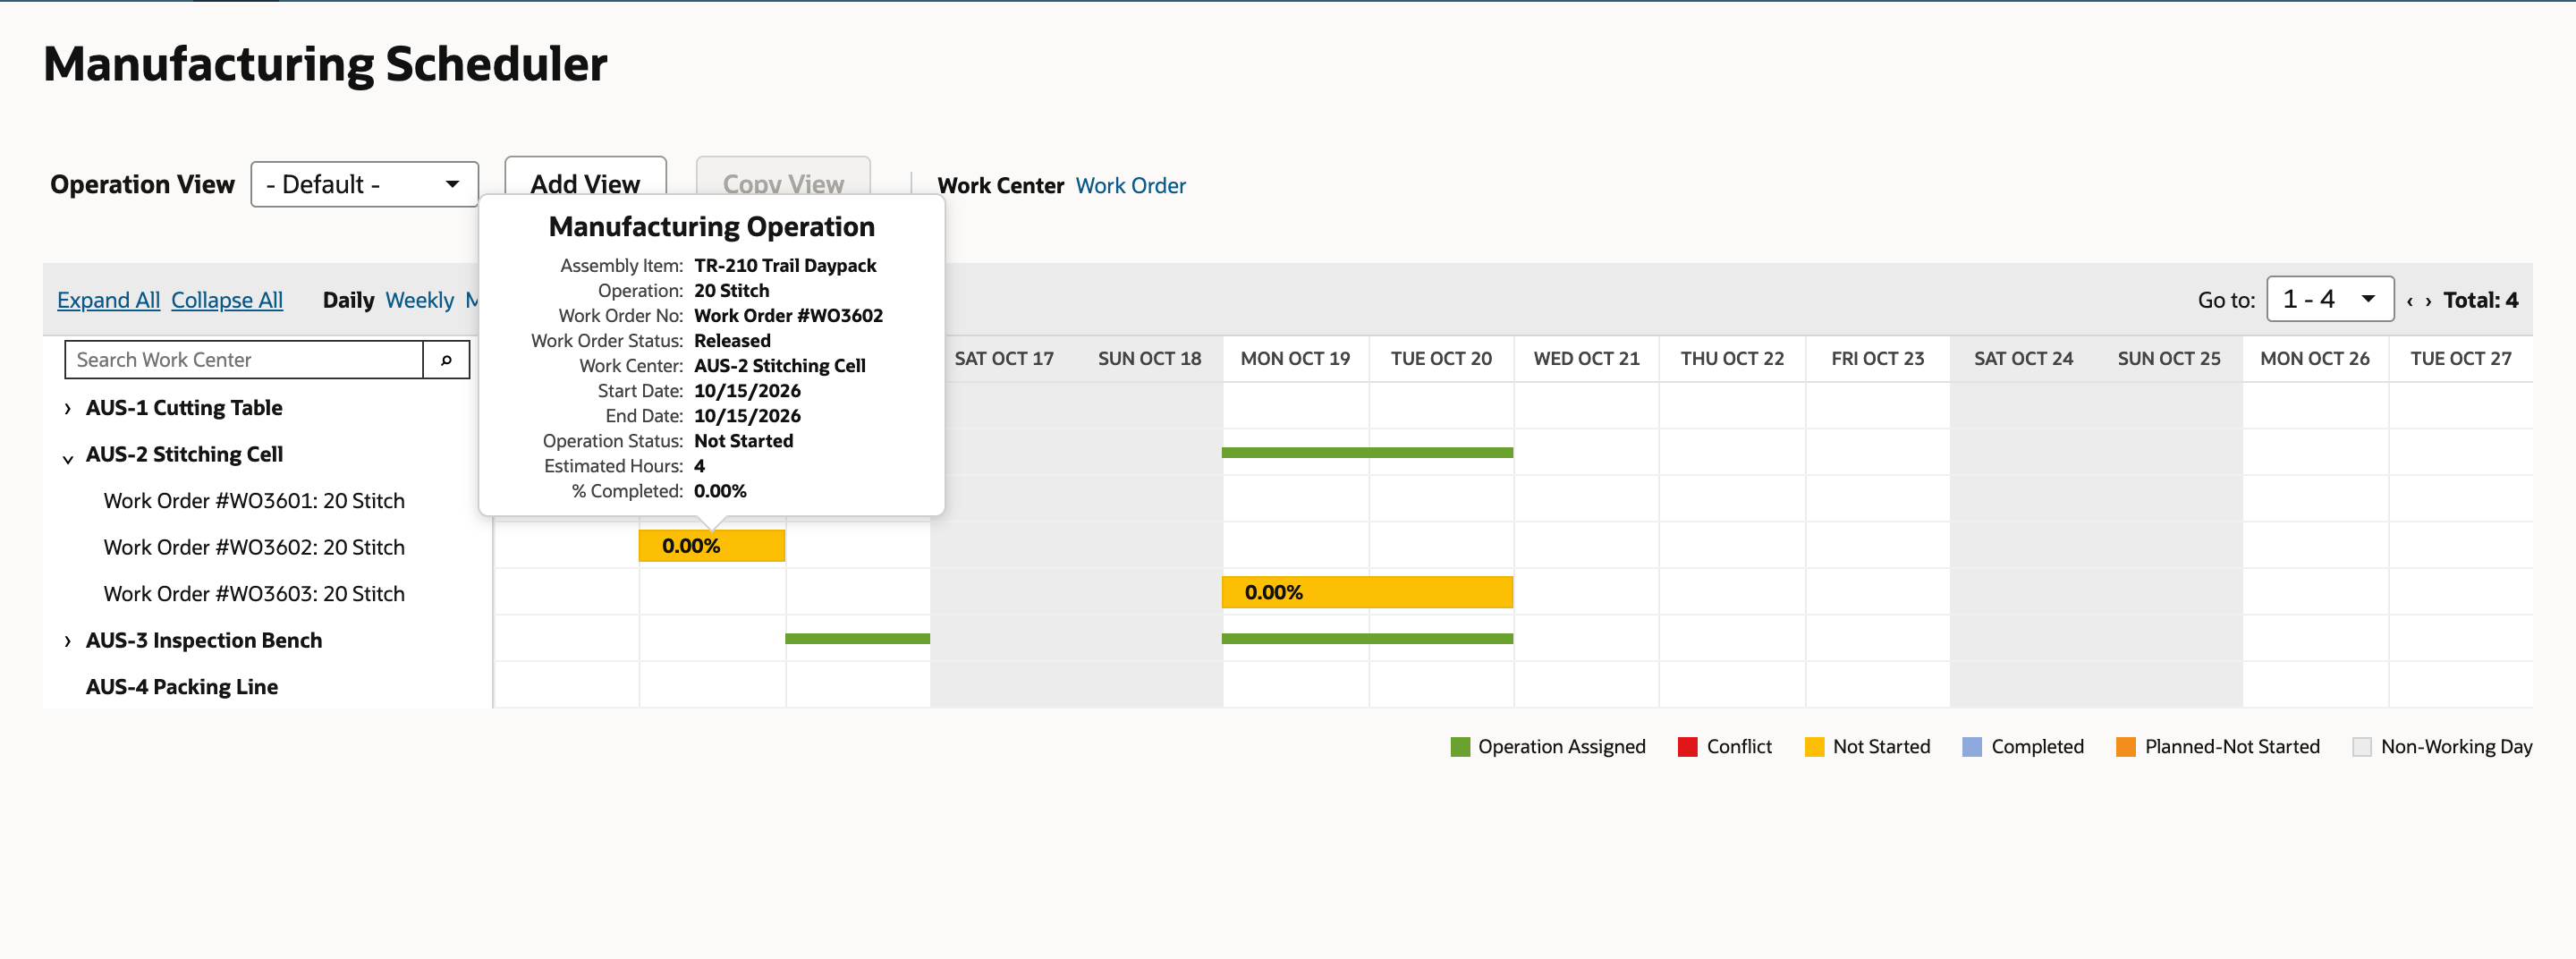Viewport: 2576px width, 959px height.
Task: Click the SAT OCT 24 column header
Action: coord(2023,359)
